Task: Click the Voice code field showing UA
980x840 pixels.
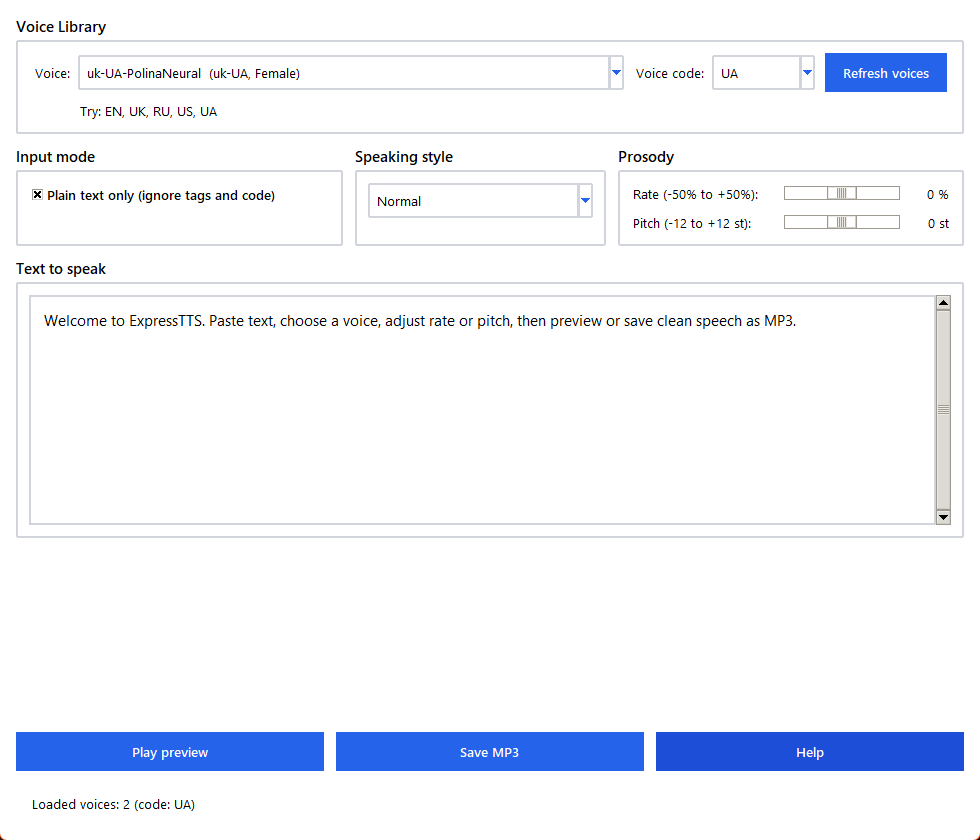Action: 756,72
